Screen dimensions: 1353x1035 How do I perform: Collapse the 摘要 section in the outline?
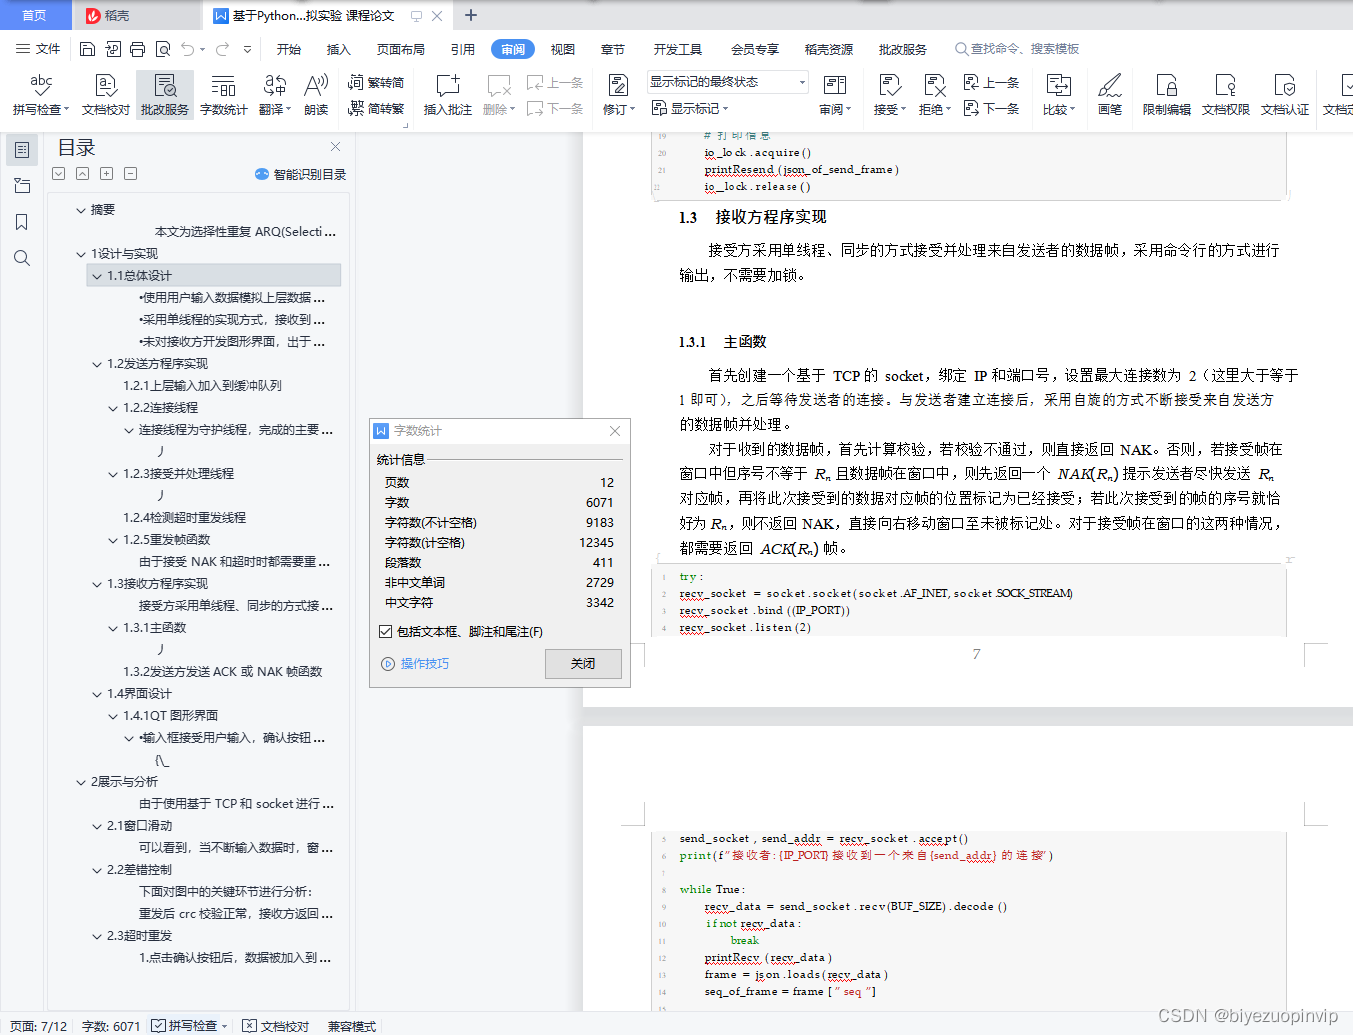81,210
